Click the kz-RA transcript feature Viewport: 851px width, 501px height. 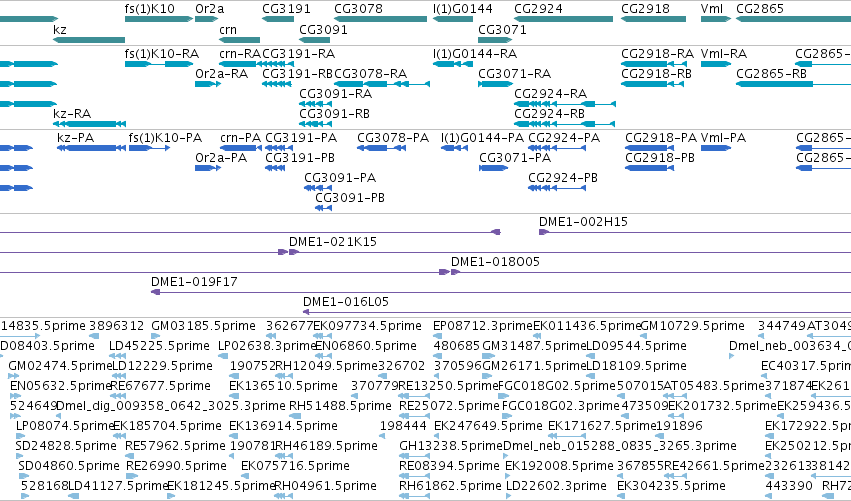coord(90,124)
